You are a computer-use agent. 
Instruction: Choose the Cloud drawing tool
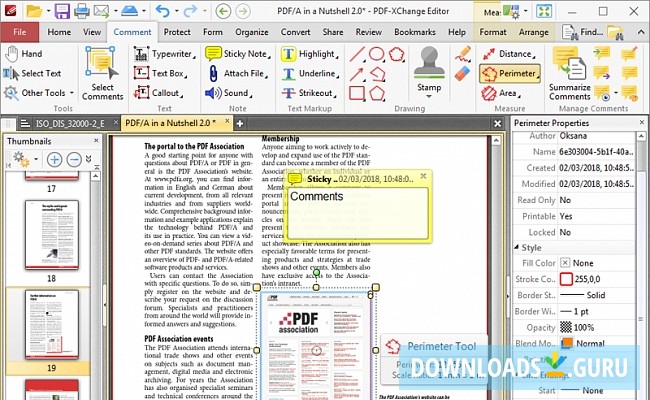[x=397, y=54]
